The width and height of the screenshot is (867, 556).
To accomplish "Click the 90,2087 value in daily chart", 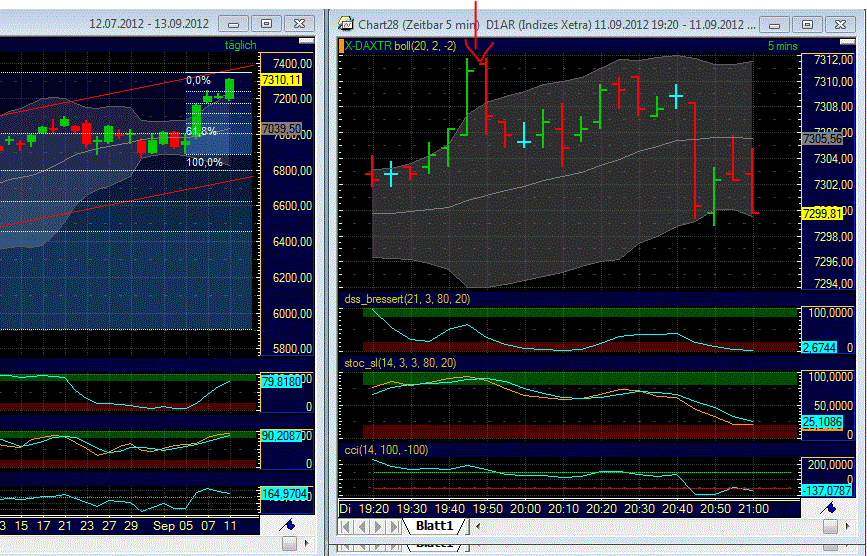I will click(x=281, y=436).
